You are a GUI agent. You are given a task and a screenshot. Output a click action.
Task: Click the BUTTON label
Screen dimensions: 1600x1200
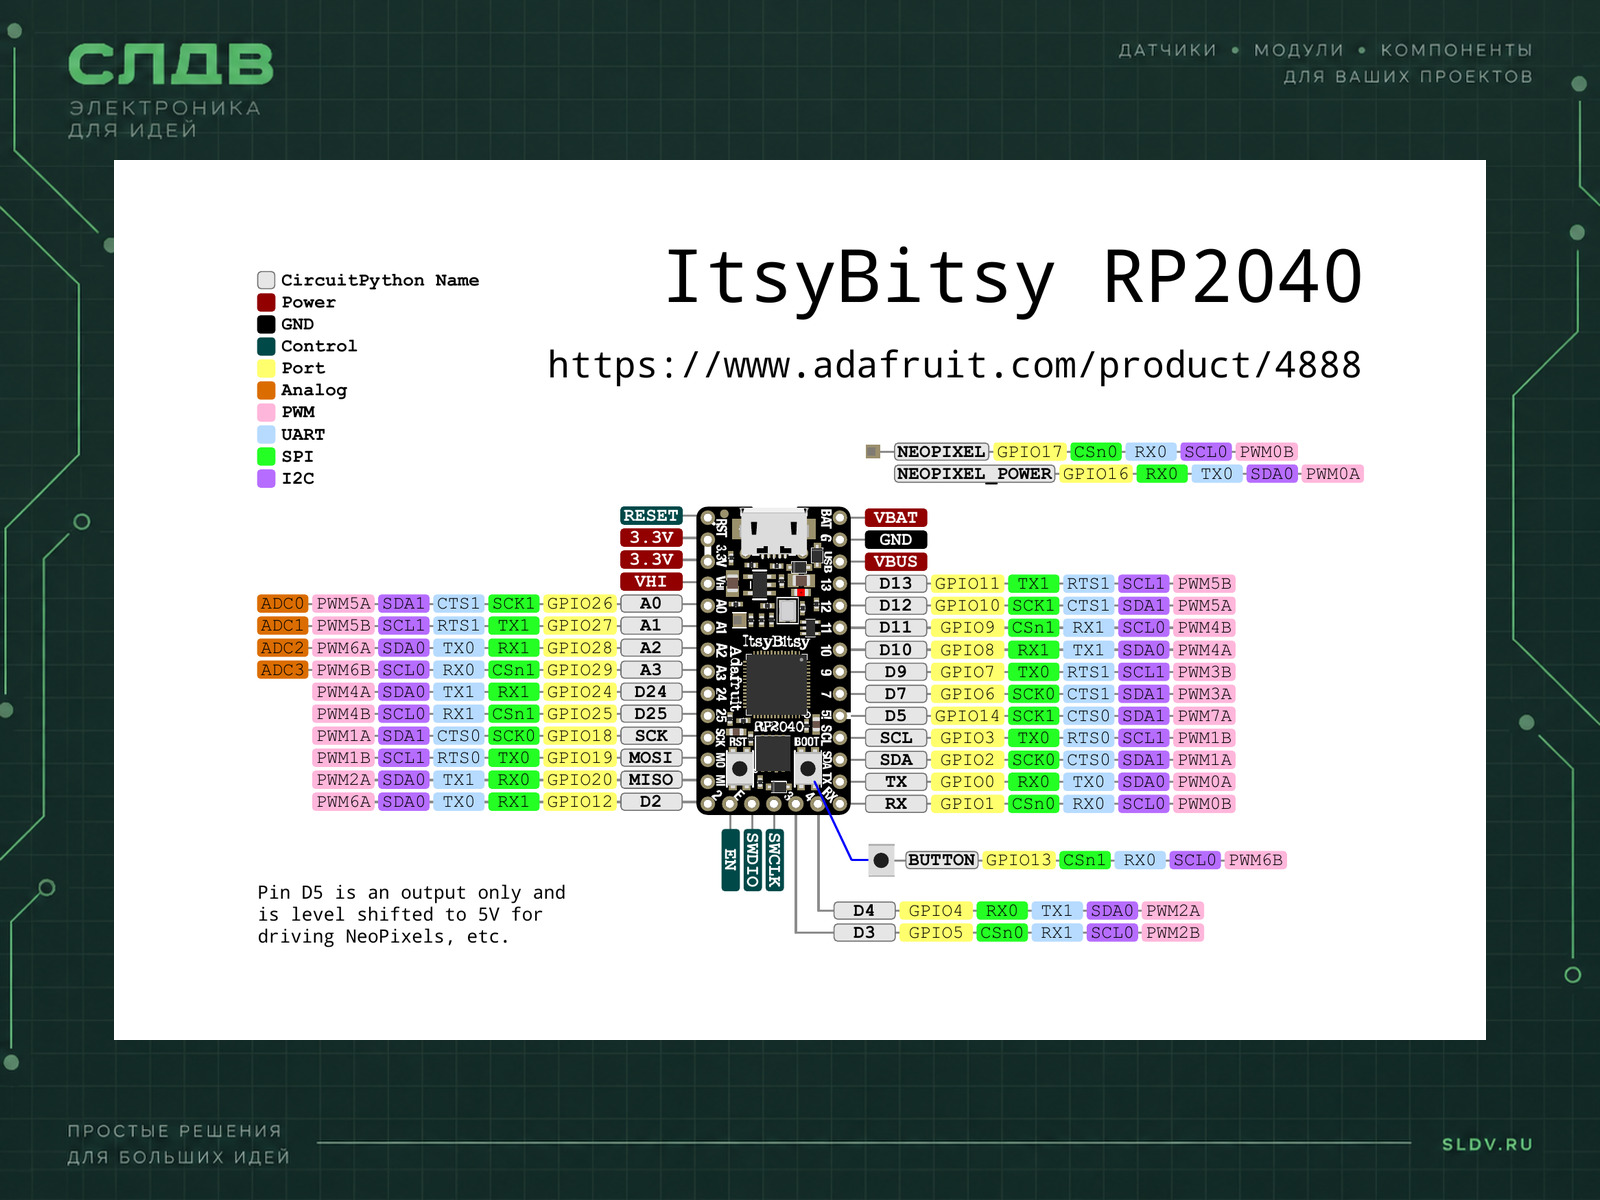(942, 860)
